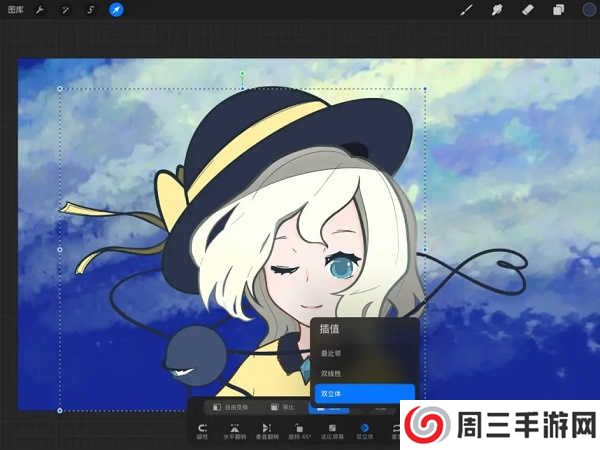Switch to the 等比 uniform transform mode
Viewport: 600px width, 450px height.
[283, 408]
